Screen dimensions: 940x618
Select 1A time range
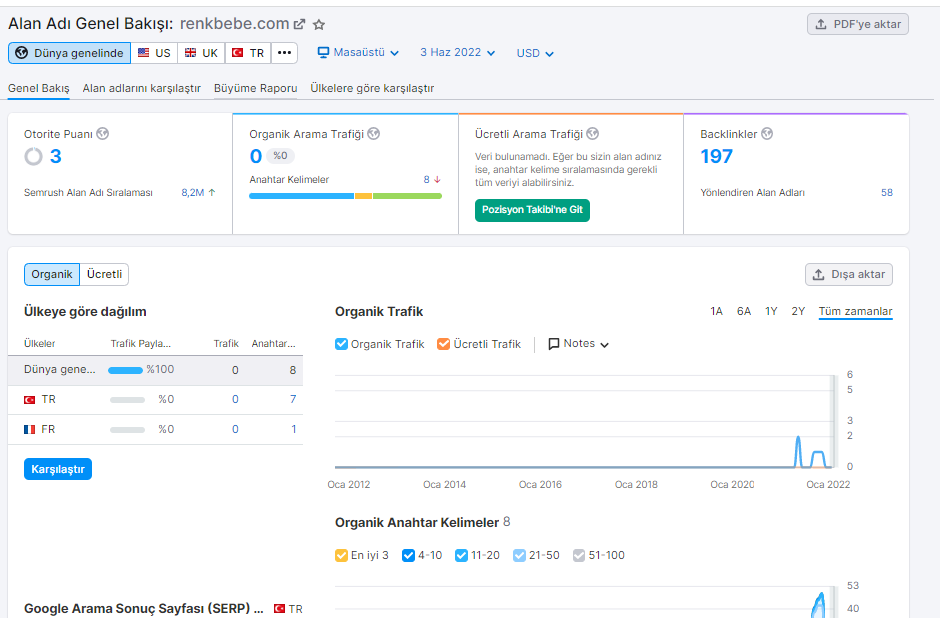click(716, 311)
